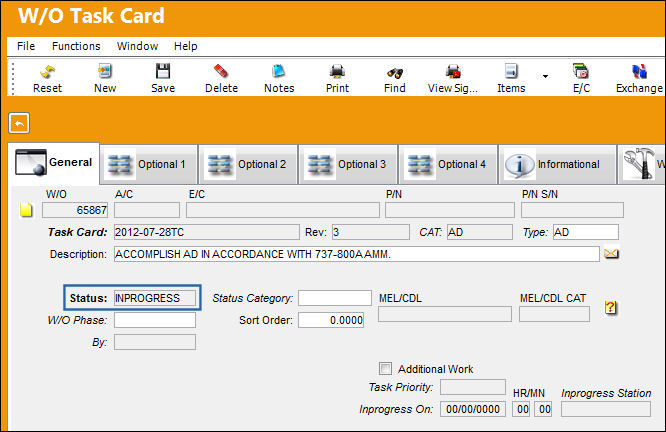Click the MEL/CDL CAT field
The image size is (666, 432).
(x=554, y=314)
